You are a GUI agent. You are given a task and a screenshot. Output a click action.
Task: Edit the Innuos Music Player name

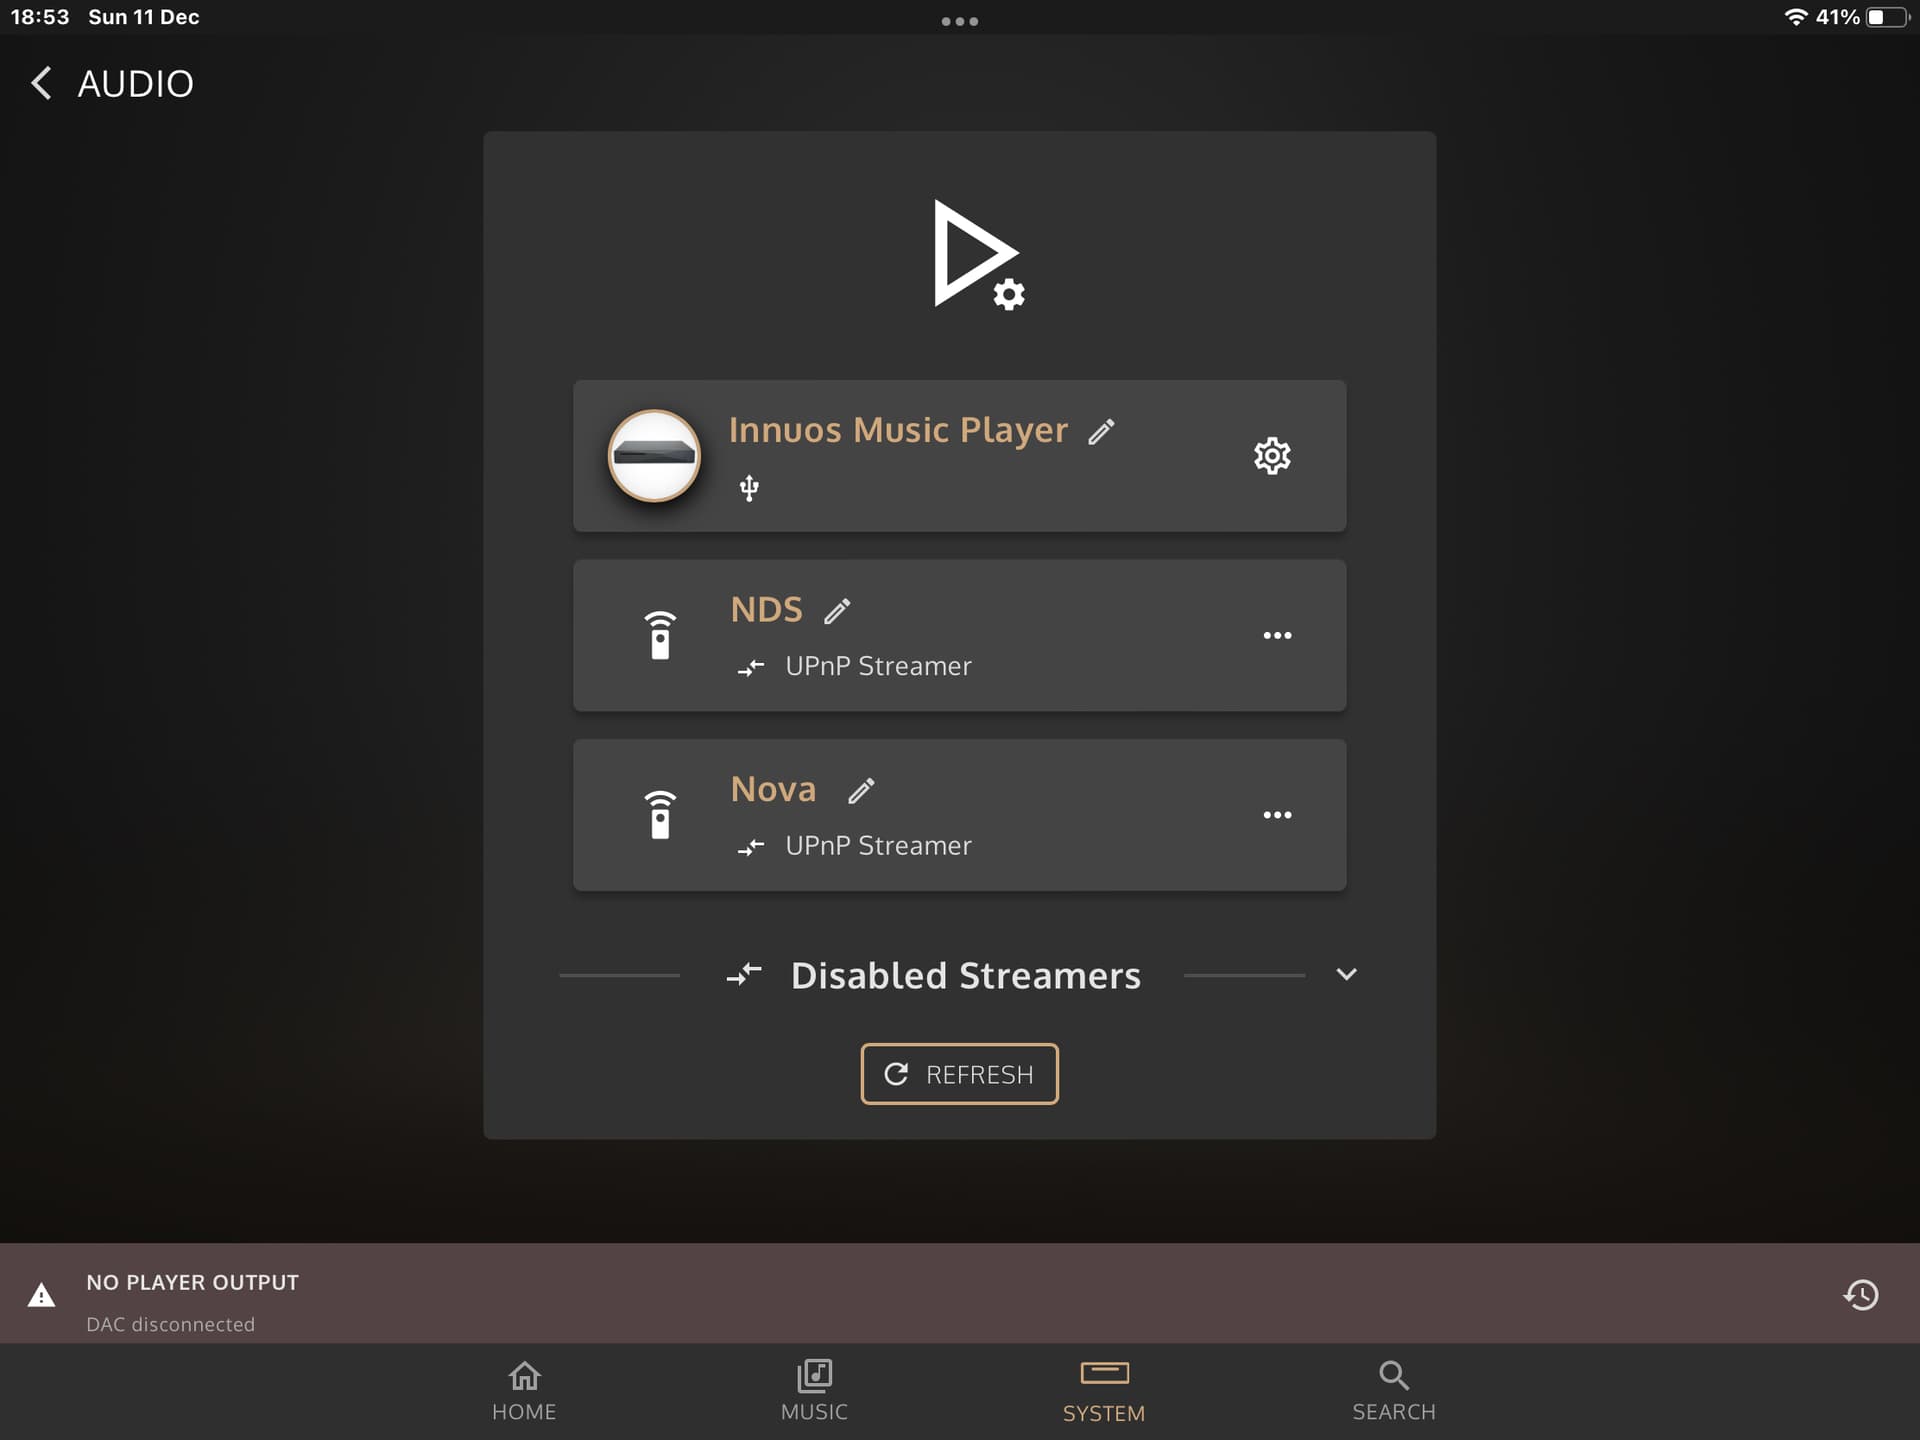[1101, 431]
